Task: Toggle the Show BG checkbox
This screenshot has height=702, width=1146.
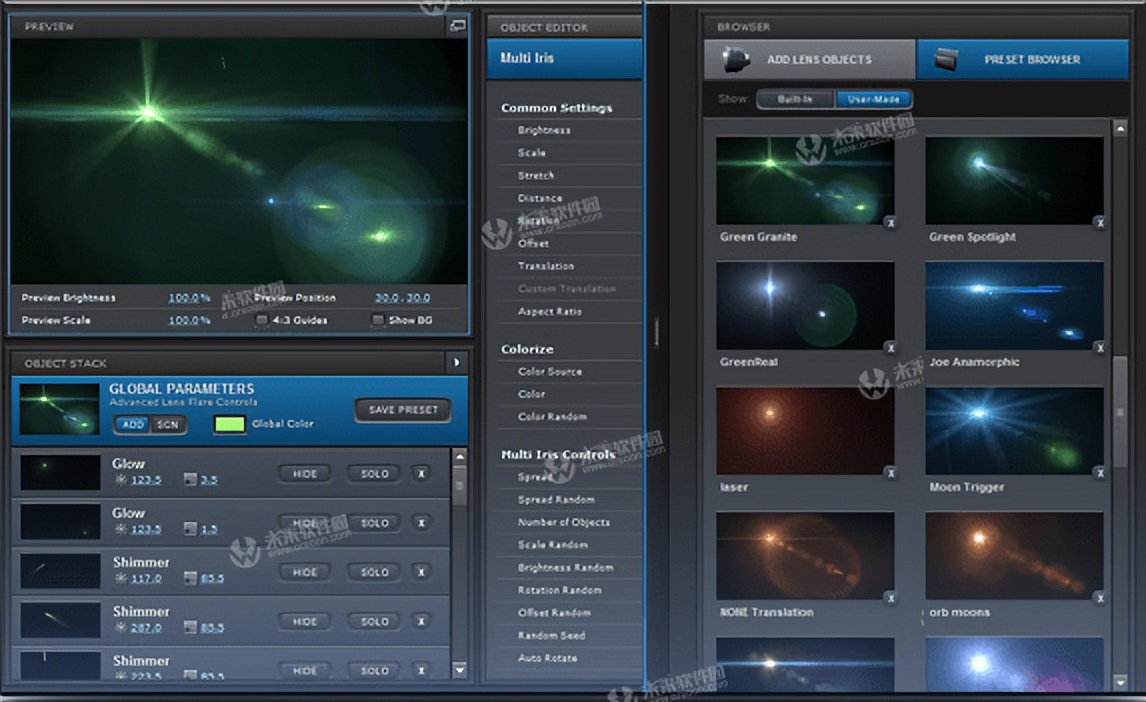Action: (x=377, y=317)
